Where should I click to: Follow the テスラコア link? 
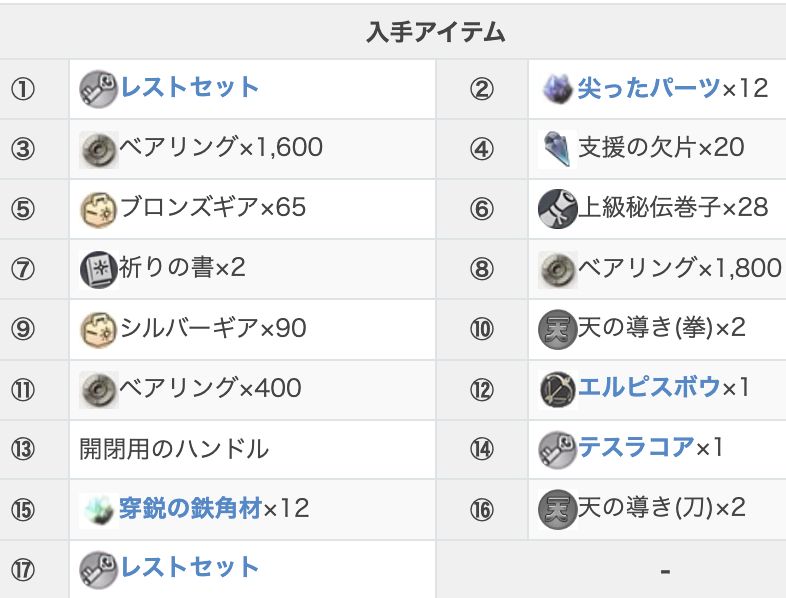[636, 448]
